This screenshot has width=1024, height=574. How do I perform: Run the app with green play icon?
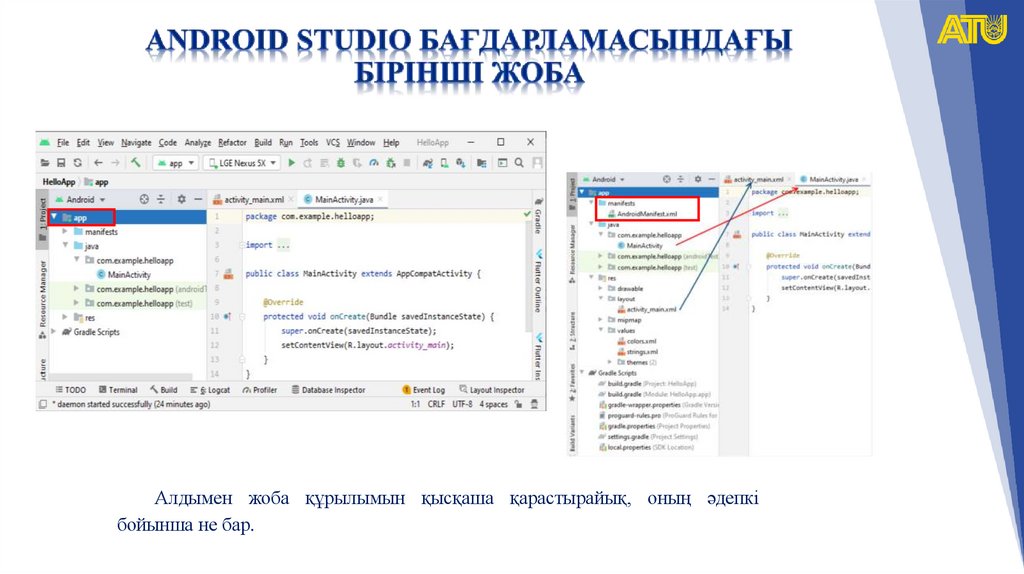point(292,163)
